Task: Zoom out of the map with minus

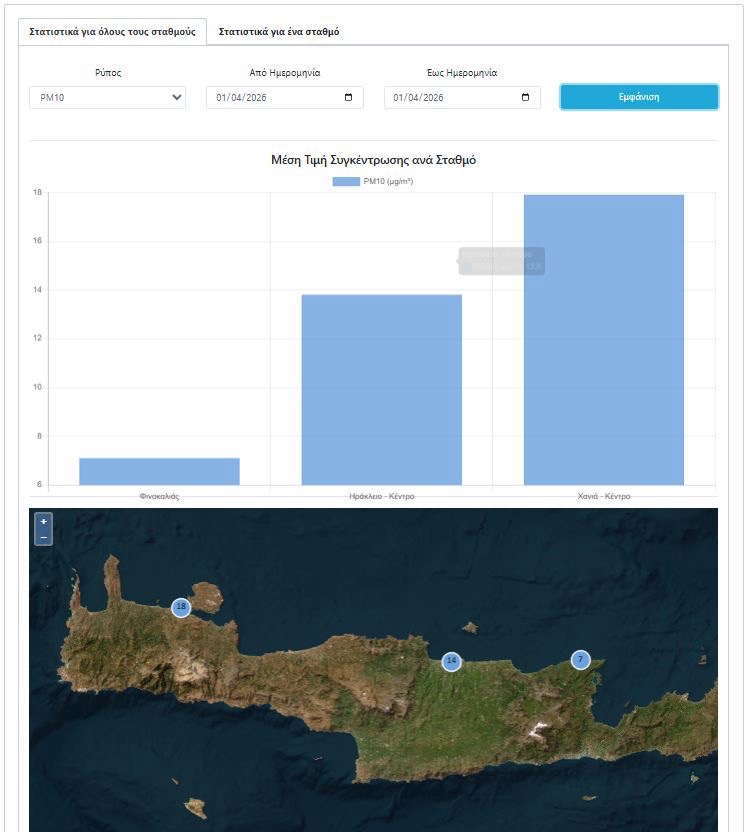Action: tap(43, 537)
